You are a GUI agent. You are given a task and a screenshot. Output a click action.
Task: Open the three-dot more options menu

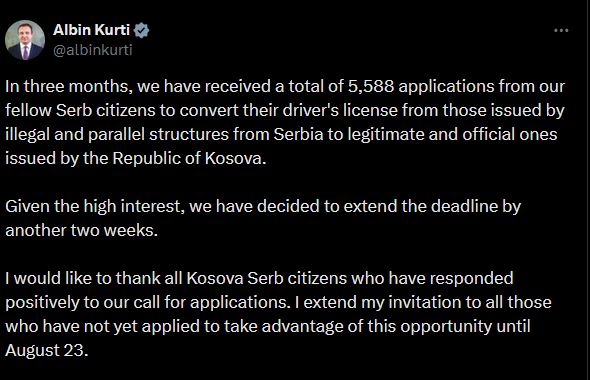pyautogui.click(x=561, y=30)
